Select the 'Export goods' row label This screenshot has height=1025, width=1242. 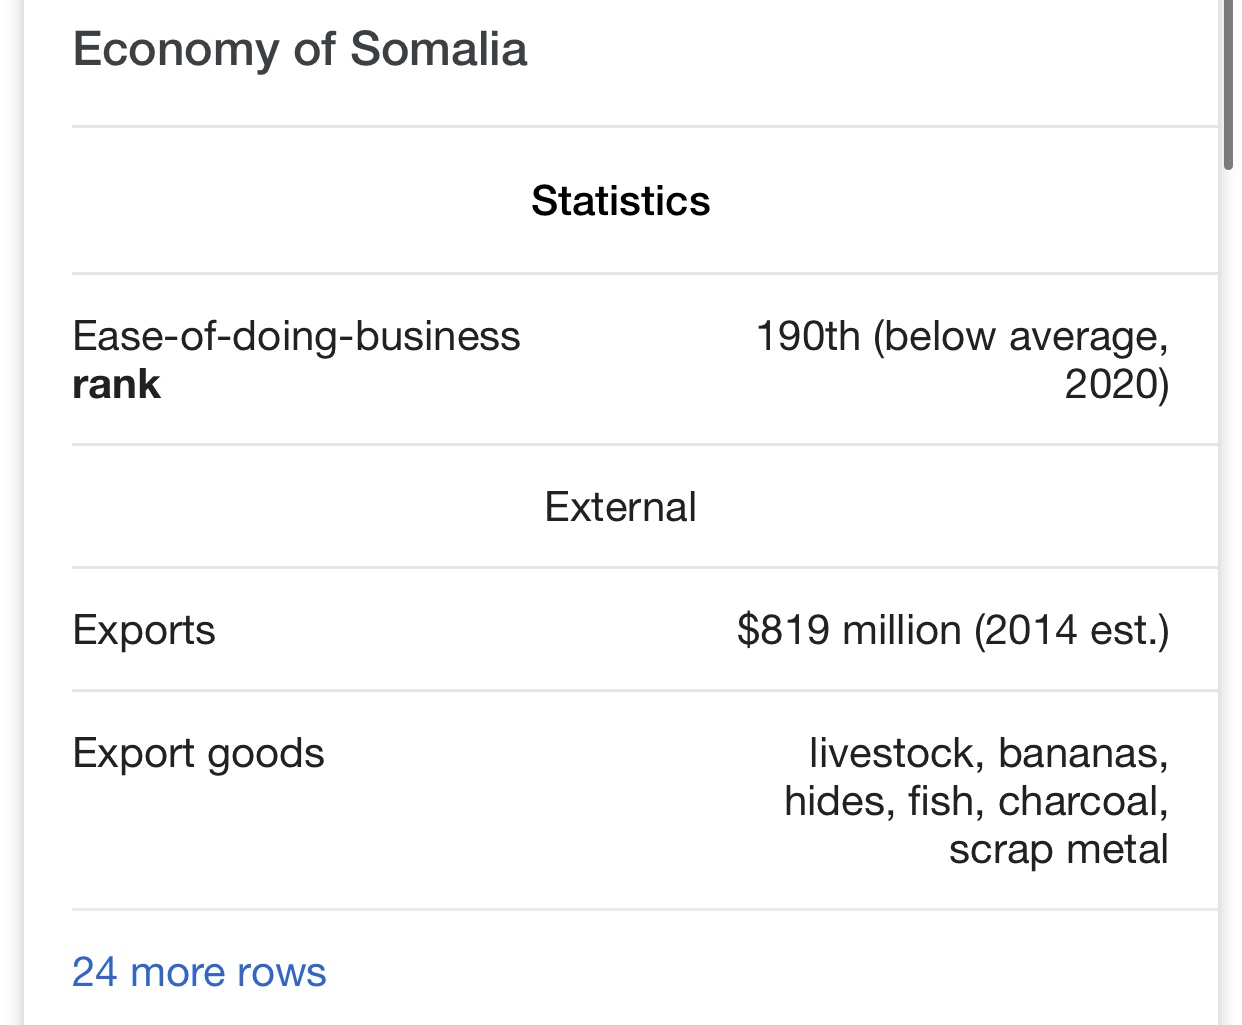coord(198,753)
